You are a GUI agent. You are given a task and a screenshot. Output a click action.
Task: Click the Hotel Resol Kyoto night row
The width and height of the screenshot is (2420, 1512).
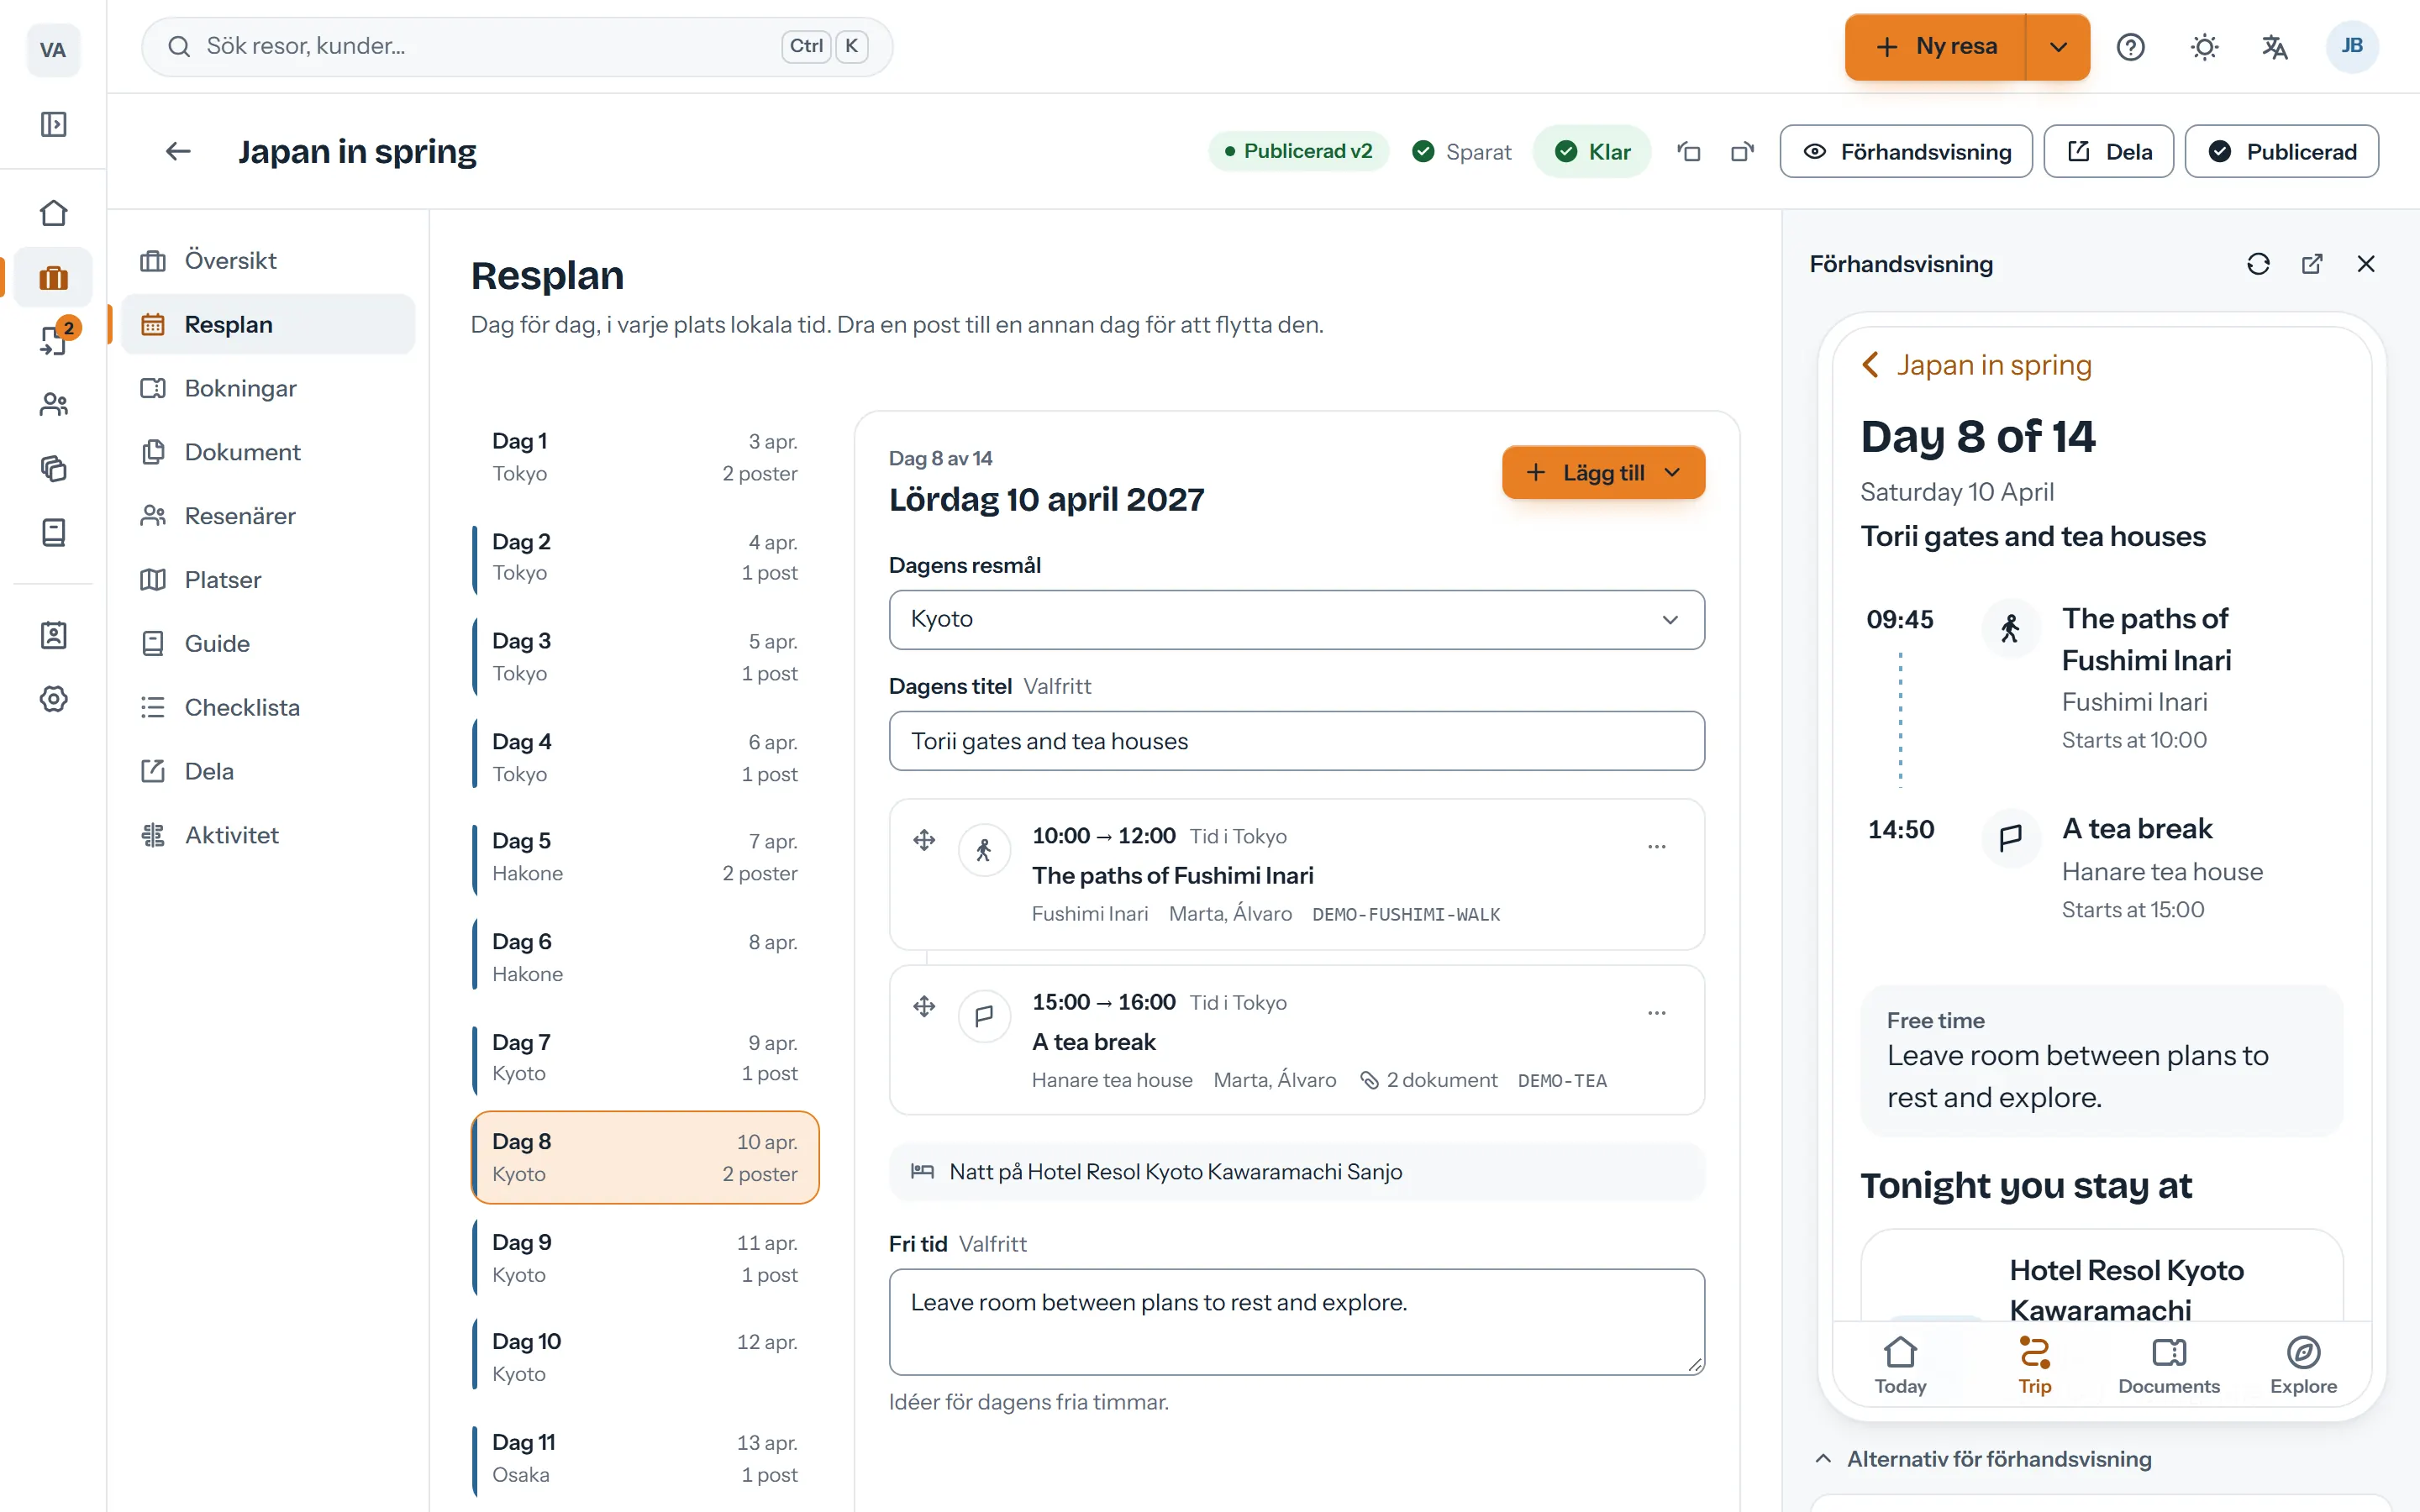1296,1172
